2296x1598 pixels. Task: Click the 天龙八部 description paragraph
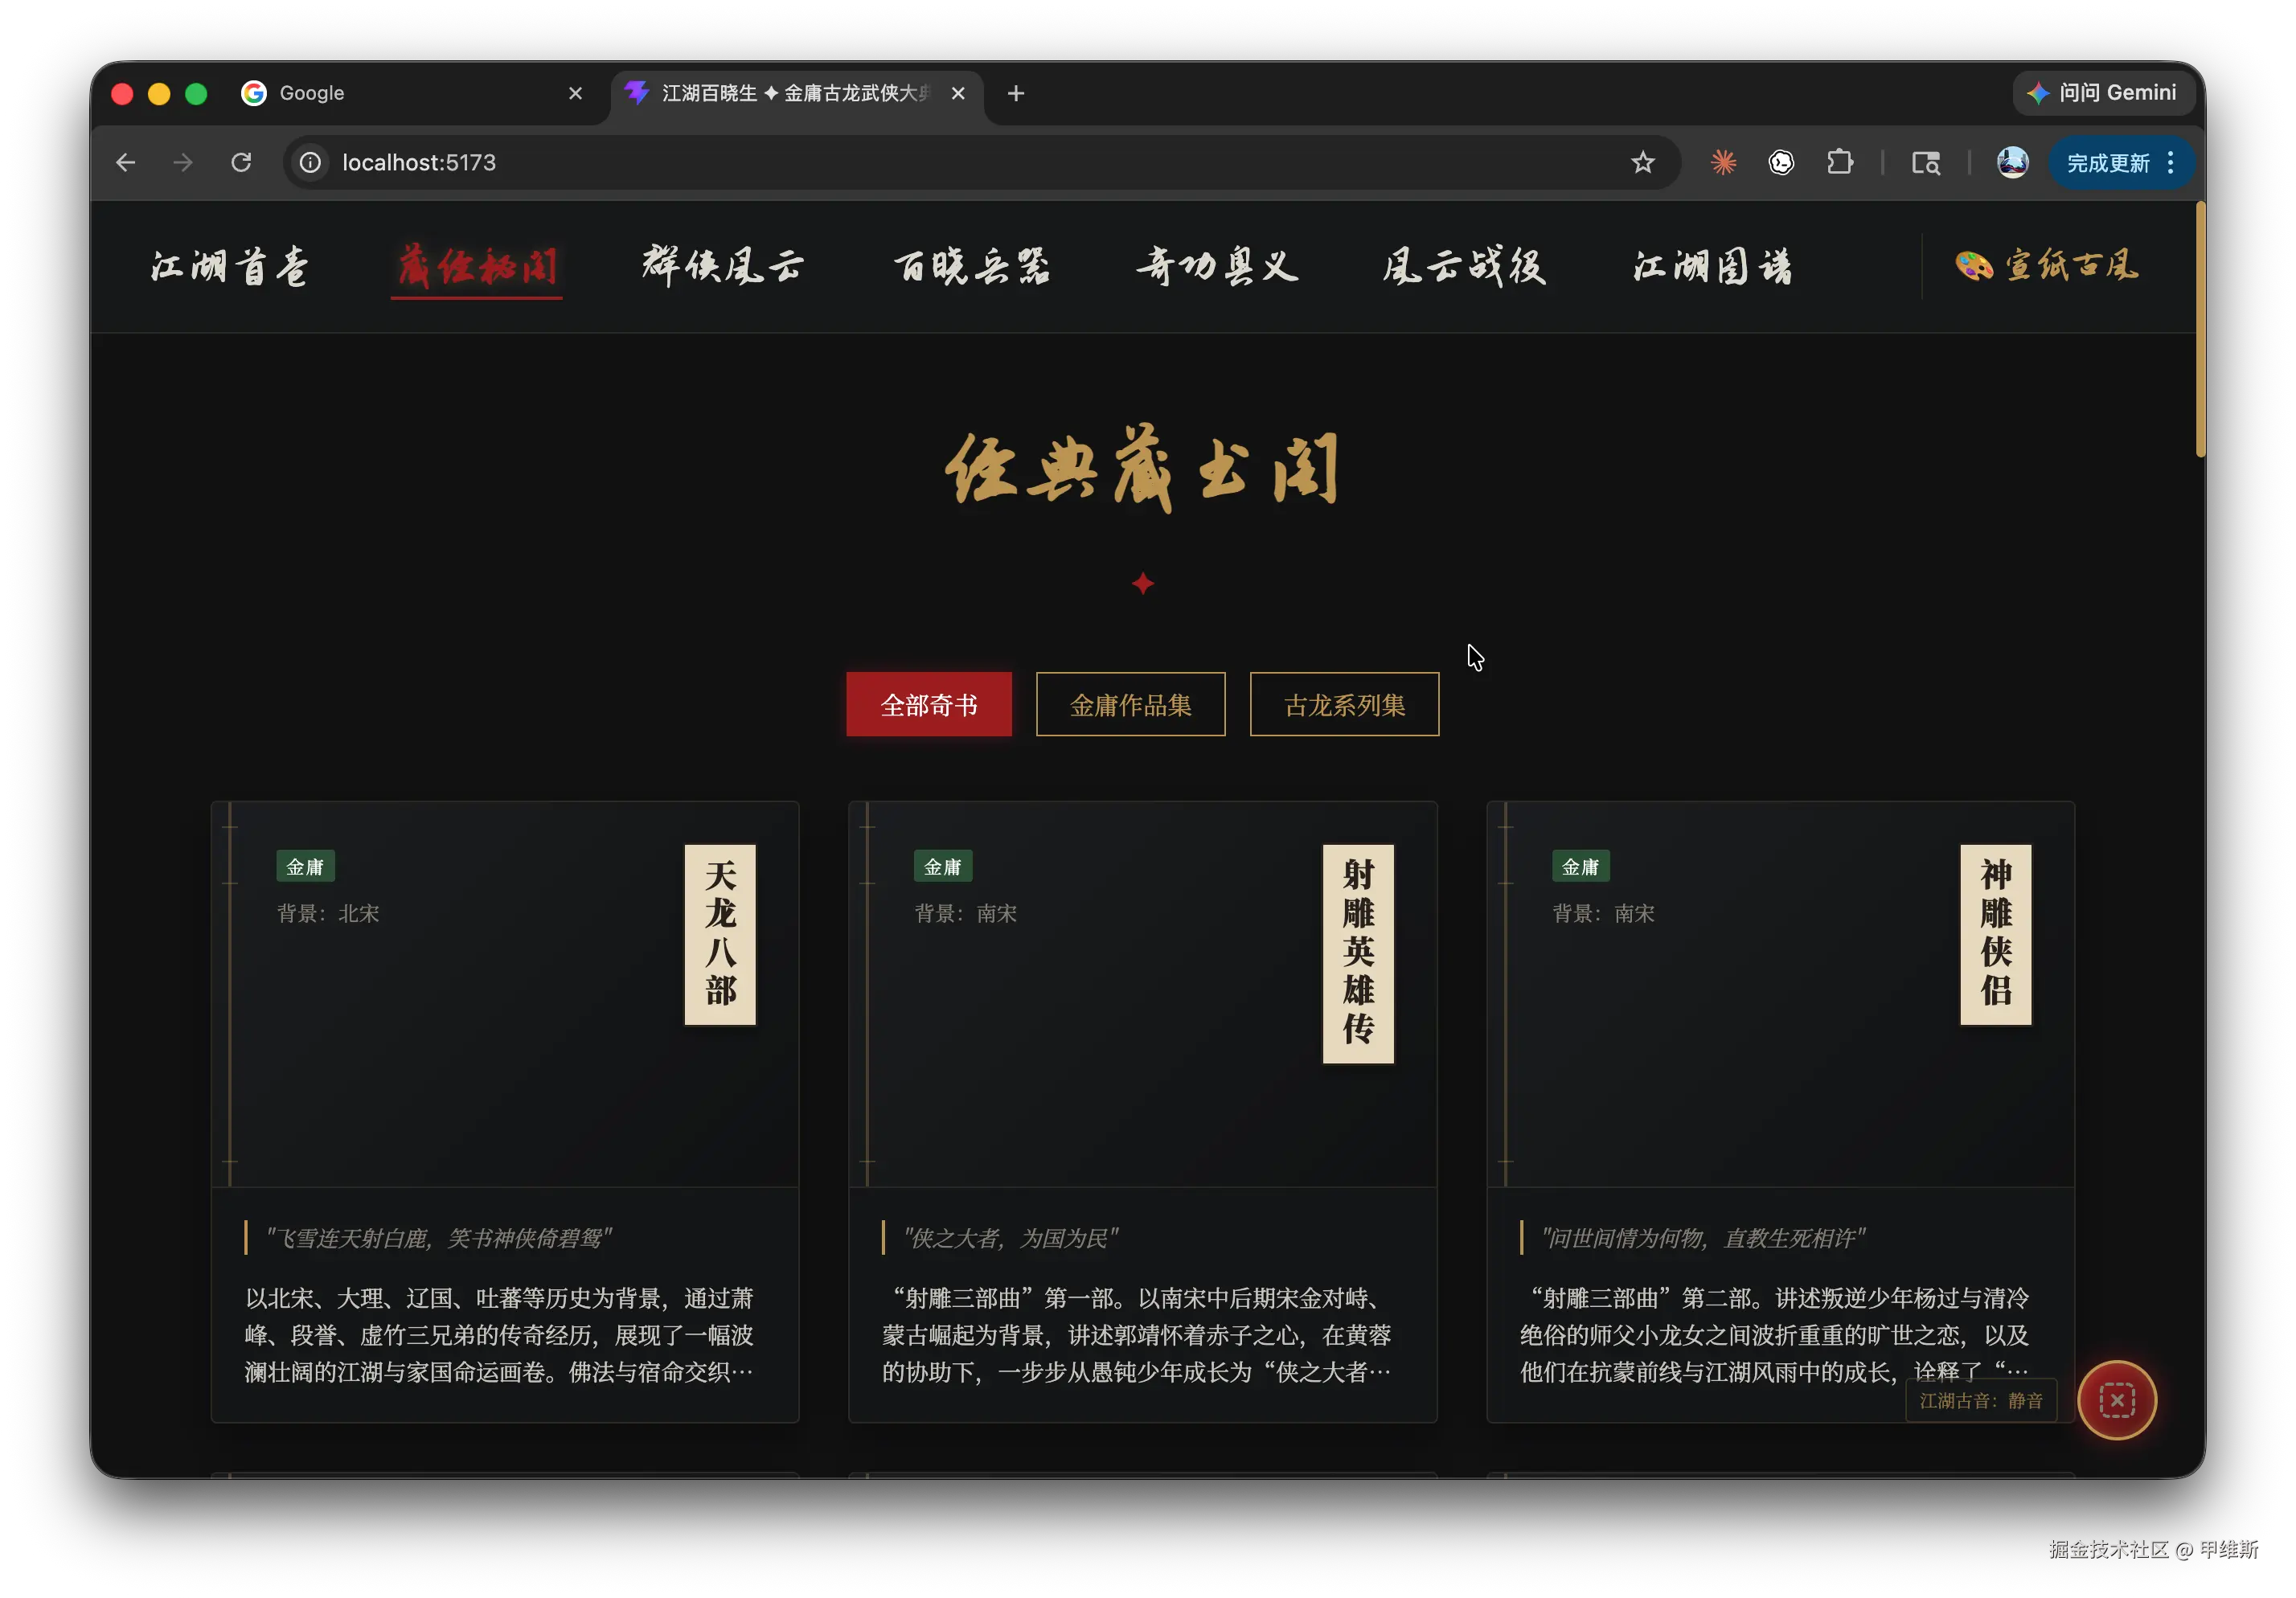click(x=500, y=1335)
